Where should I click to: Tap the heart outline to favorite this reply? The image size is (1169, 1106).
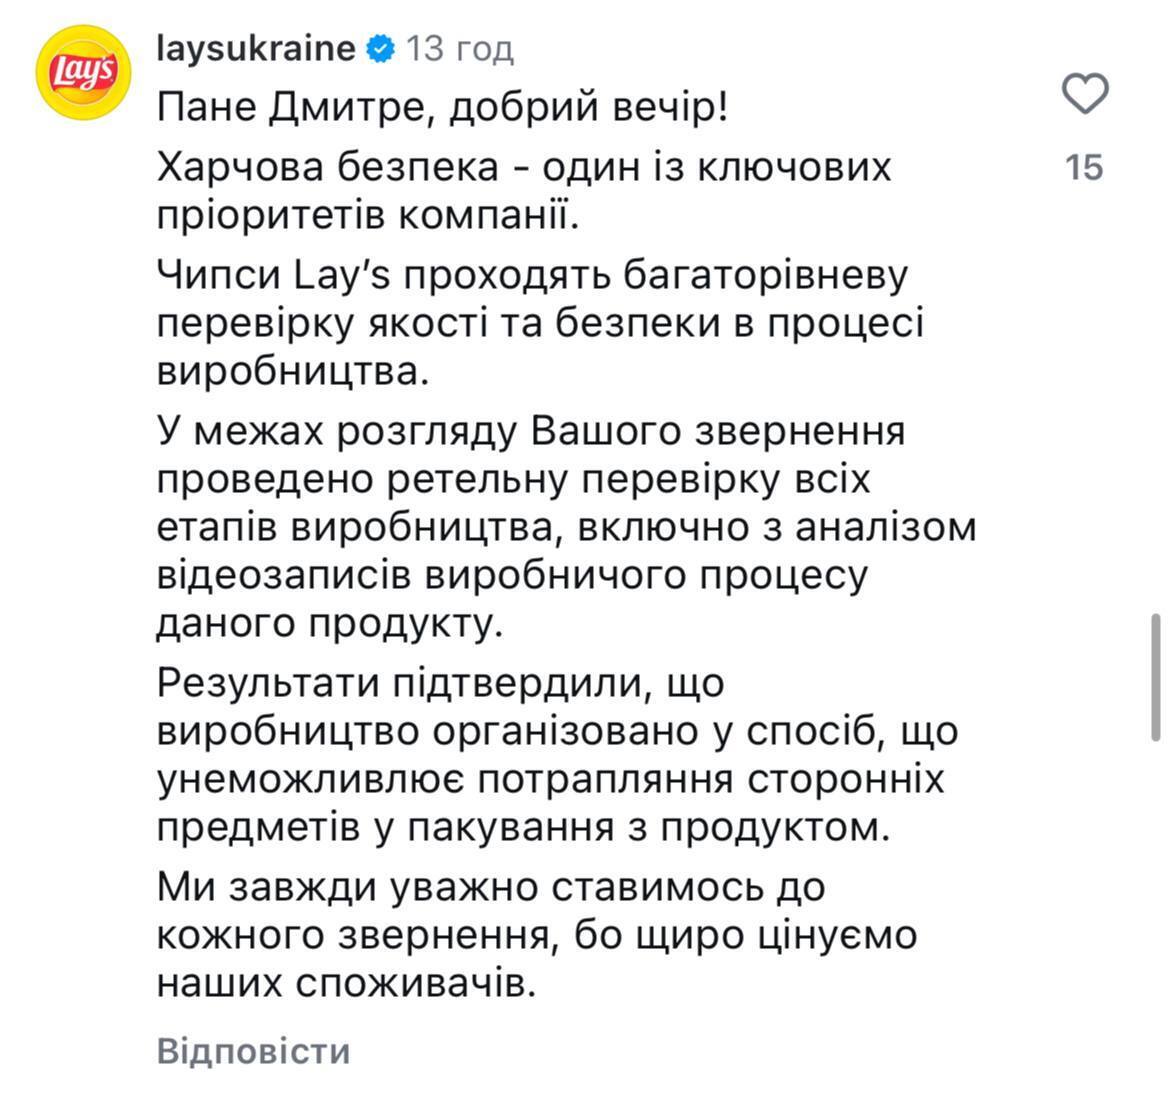[1086, 92]
